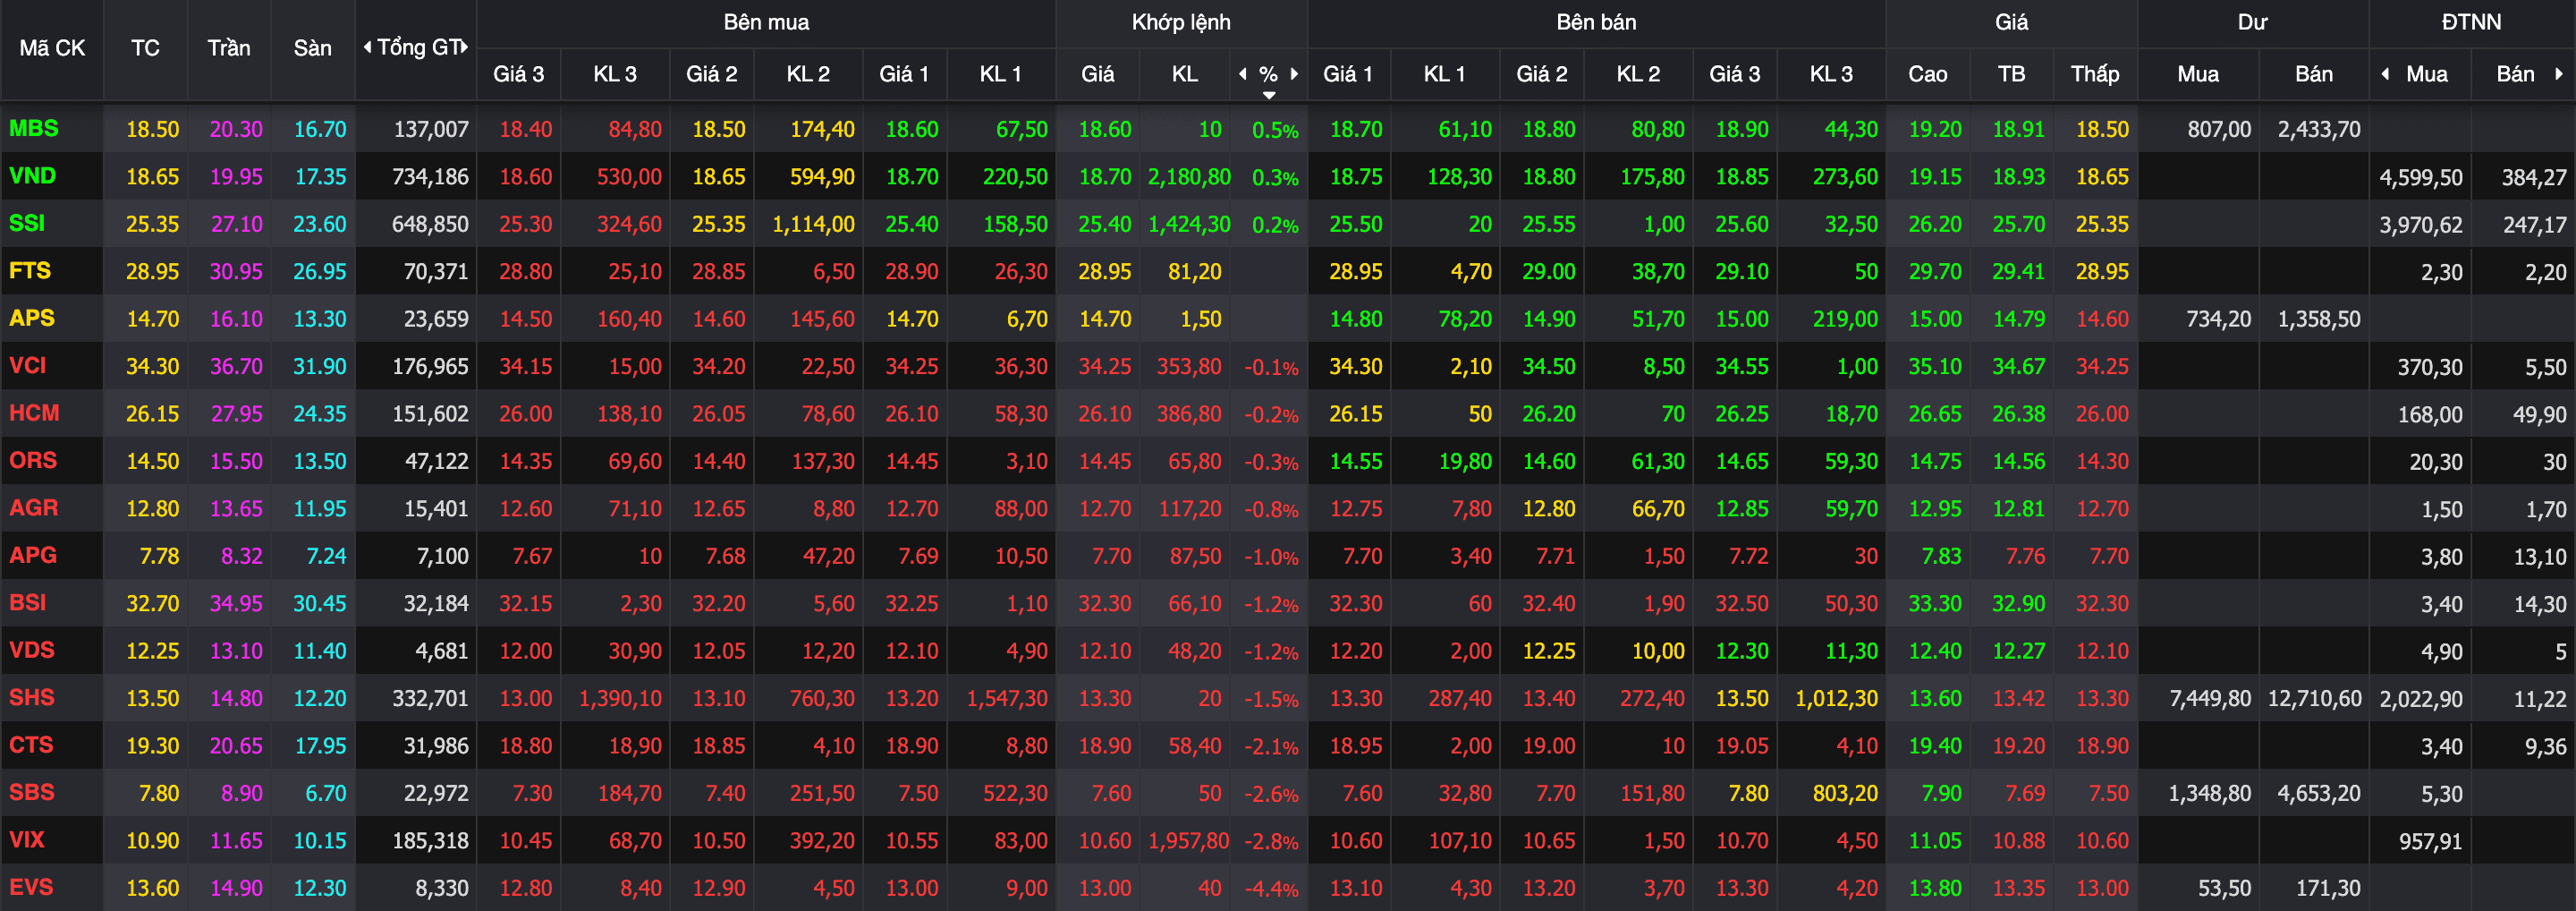Click FTS high price 29.70
This screenshot has height=911, width=2576.
coord(1934,272)
